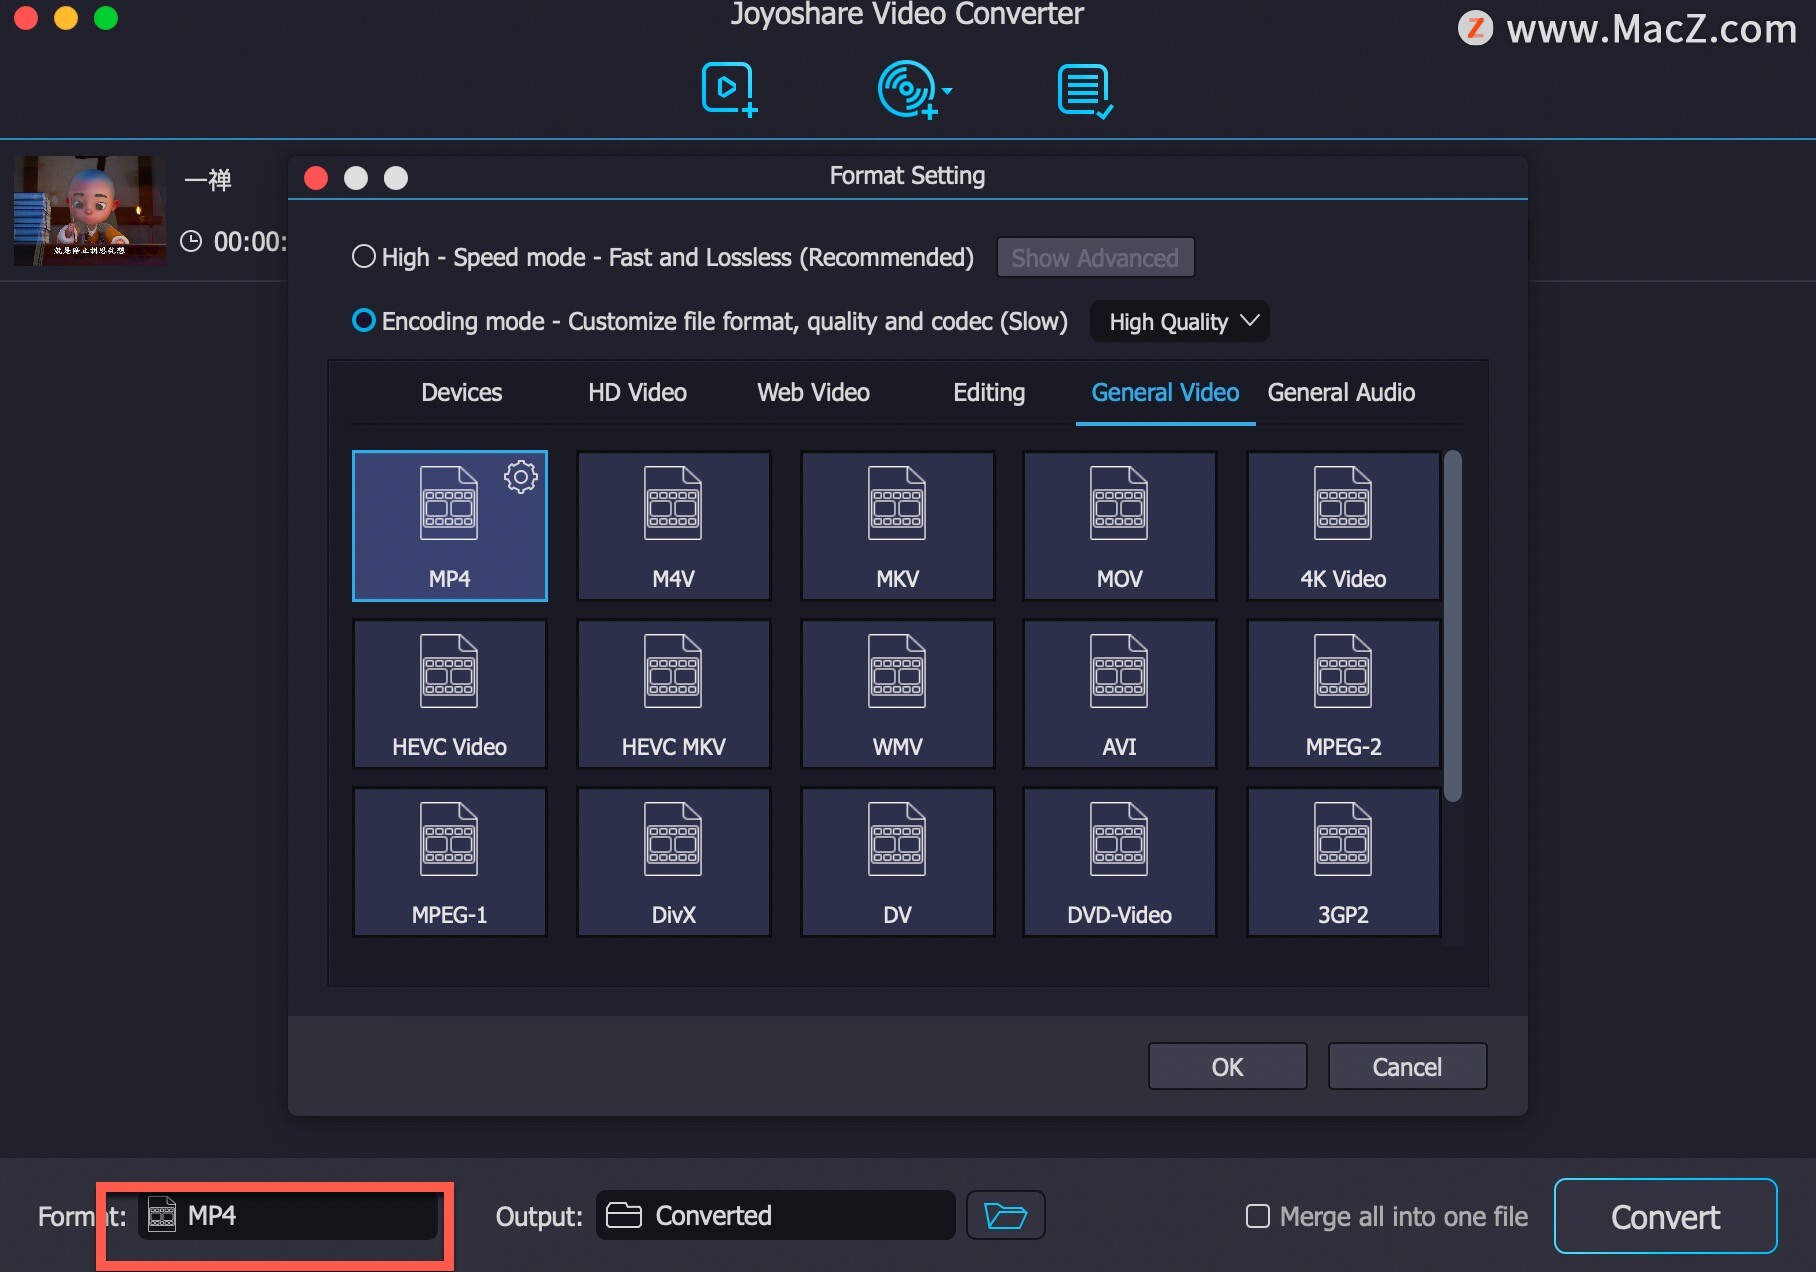Screen dimensions: 1816x1272
Task: Close the Format Setting dialog
Action: pos(316,178)
